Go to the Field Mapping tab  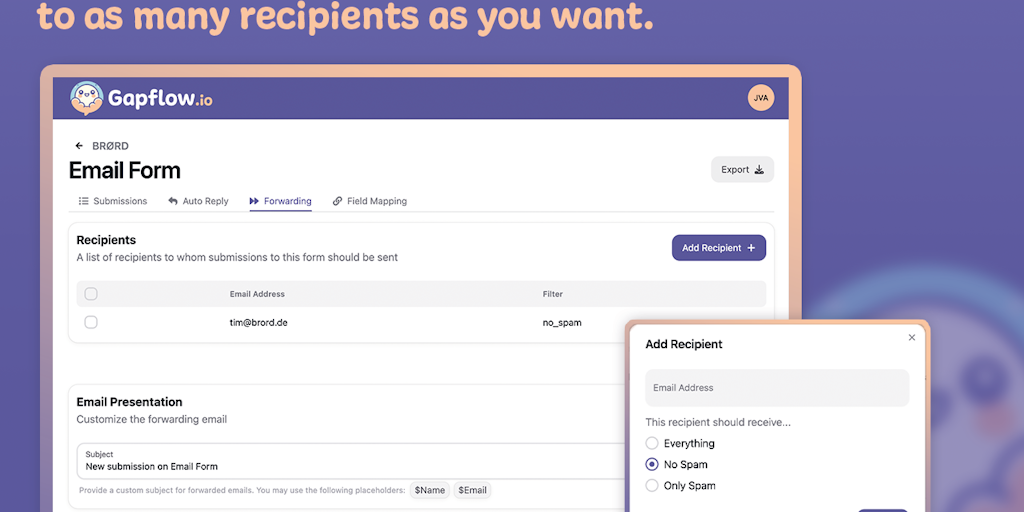376,201
